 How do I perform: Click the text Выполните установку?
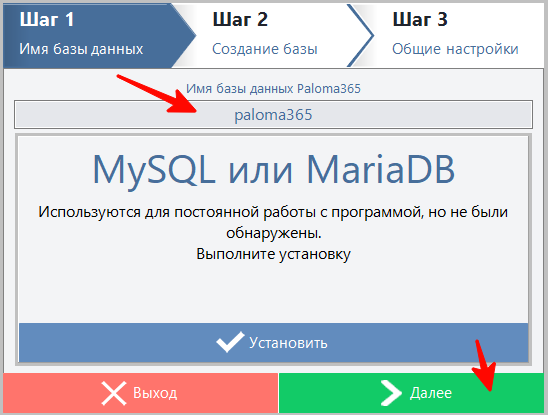(273, 254)
